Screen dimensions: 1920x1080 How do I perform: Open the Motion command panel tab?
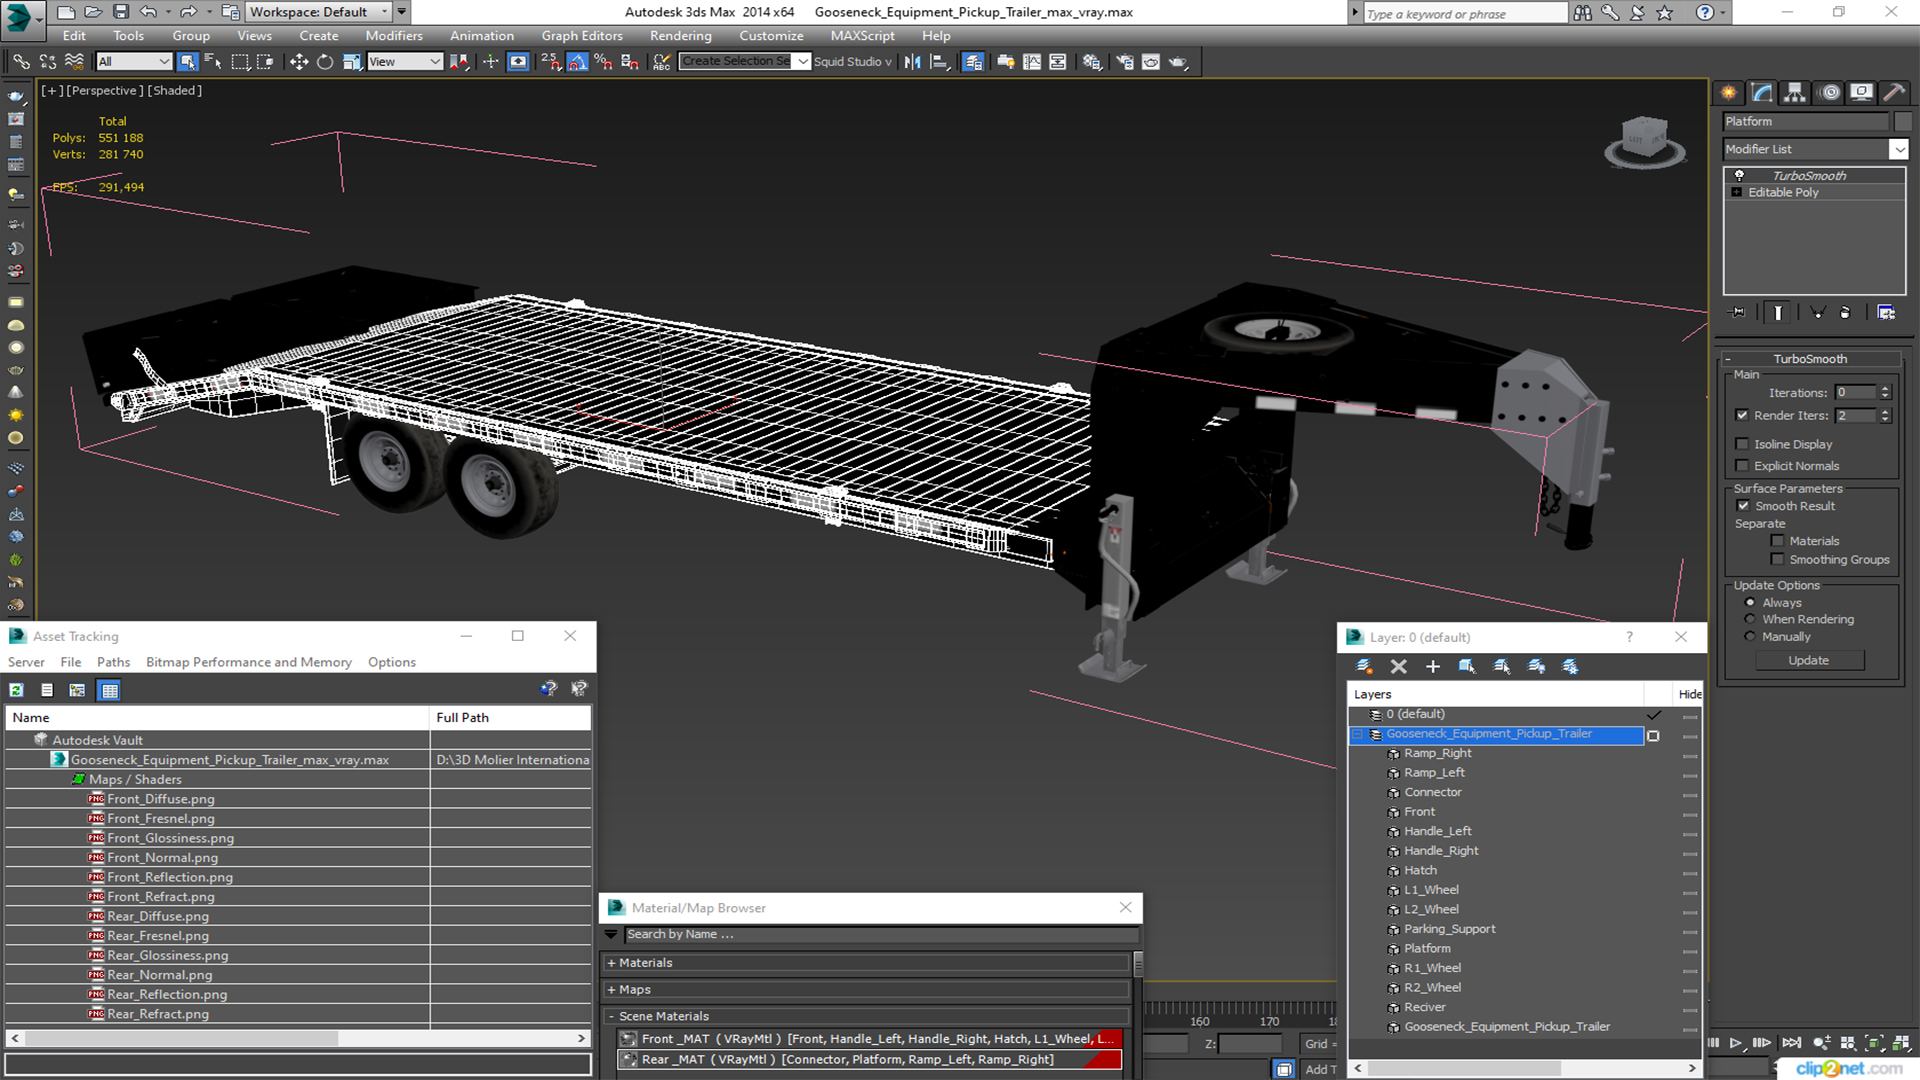1830,93
